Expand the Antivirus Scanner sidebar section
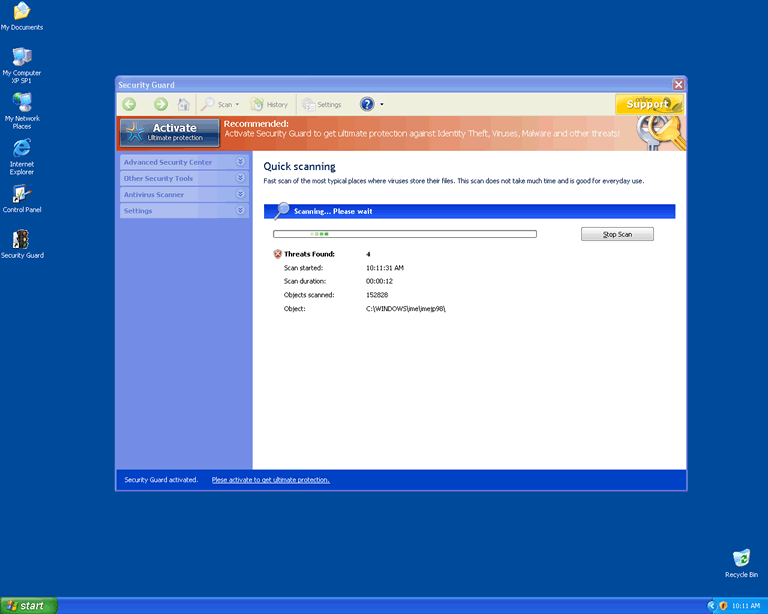 [183, 194]
